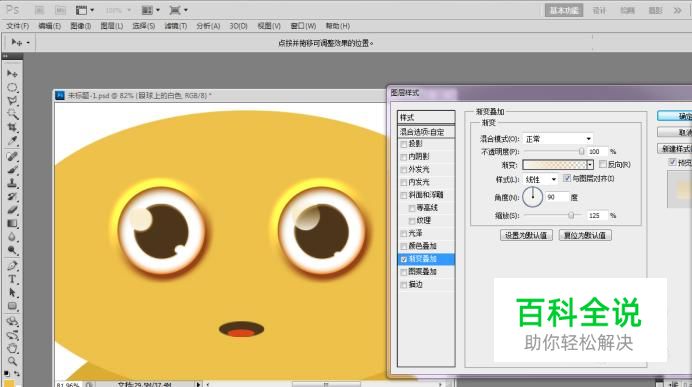The image size is (692, 387).
Task: Open the 滤镜(T) menu
Action: 176,26
